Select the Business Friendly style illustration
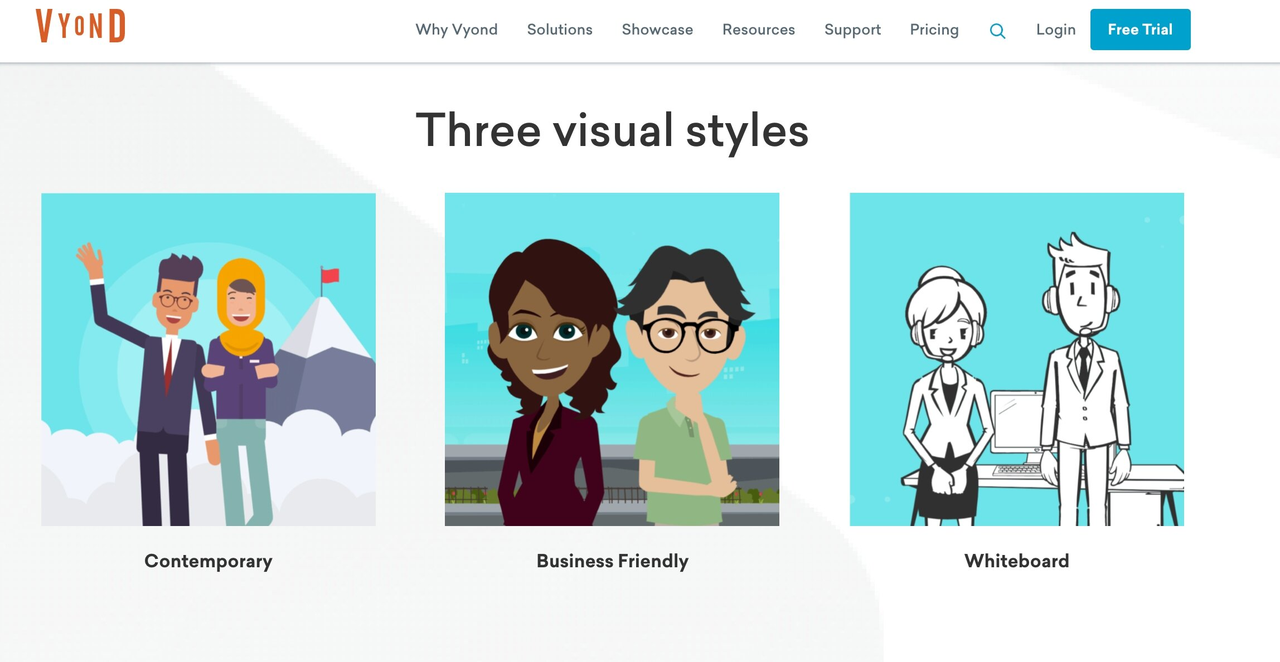The height and width of the screenshot is (662, 1280). coord(612,359)
